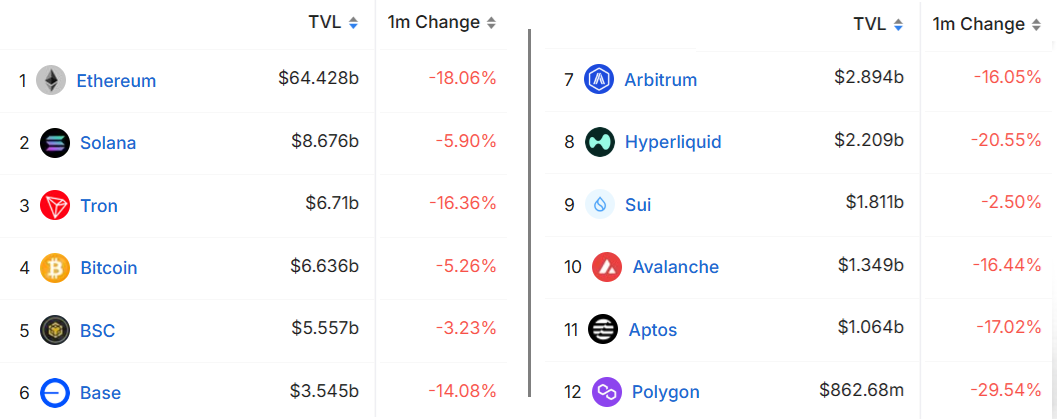The image size is (1057, 419).
Task: Click the Polygon chain logo icon
Action: click(x=606, y=392)
